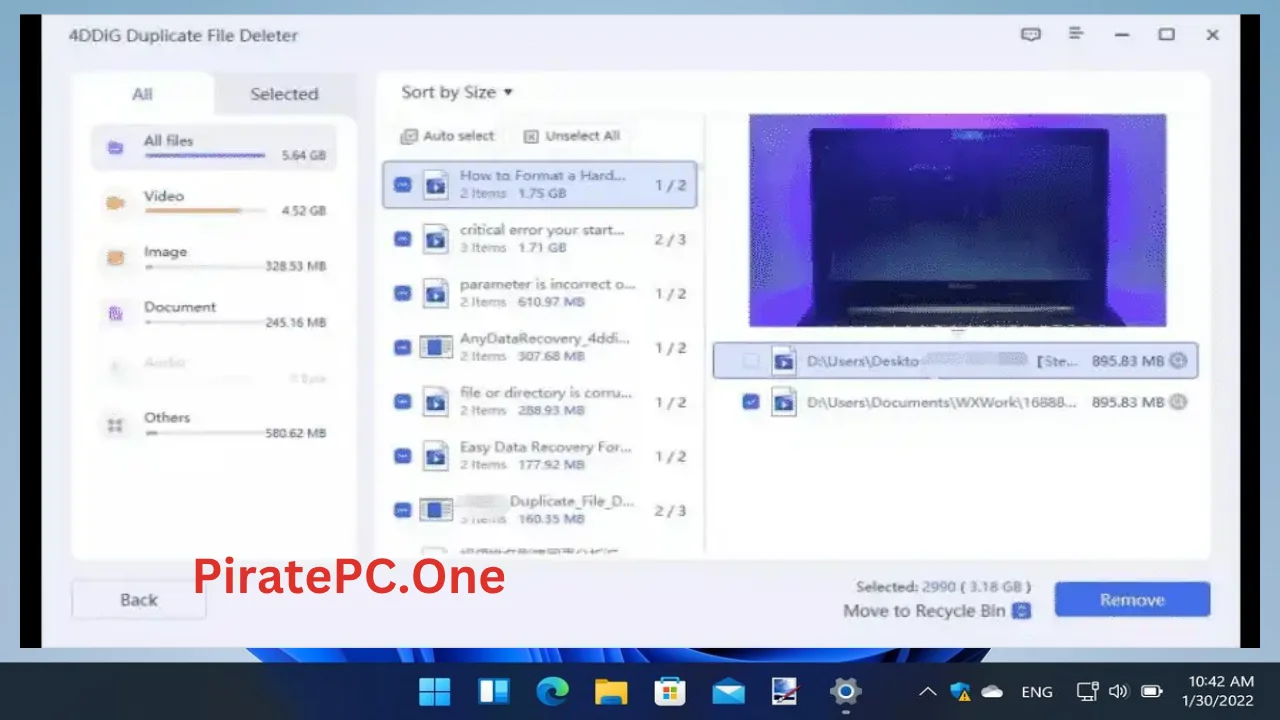Select the Image category
Screen dimensions: 1280x720
tap(214, 259)
